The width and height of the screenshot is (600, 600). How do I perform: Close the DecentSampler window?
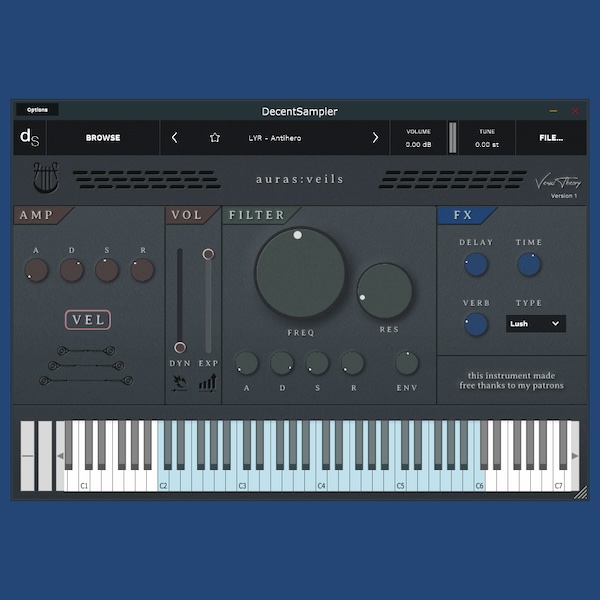click(x=575, y=111)
